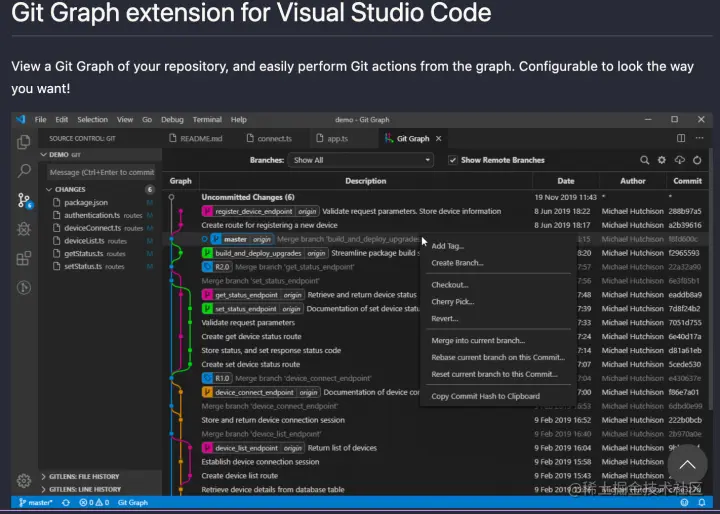Open deviceList.ts in changes list

pos(100,241)
